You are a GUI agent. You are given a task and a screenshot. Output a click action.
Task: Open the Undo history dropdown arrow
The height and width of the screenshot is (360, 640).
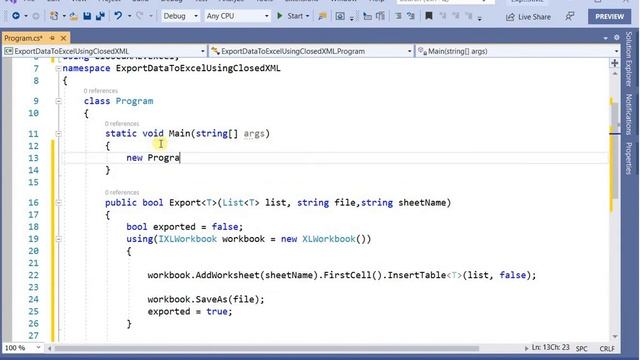pos(129,16)
